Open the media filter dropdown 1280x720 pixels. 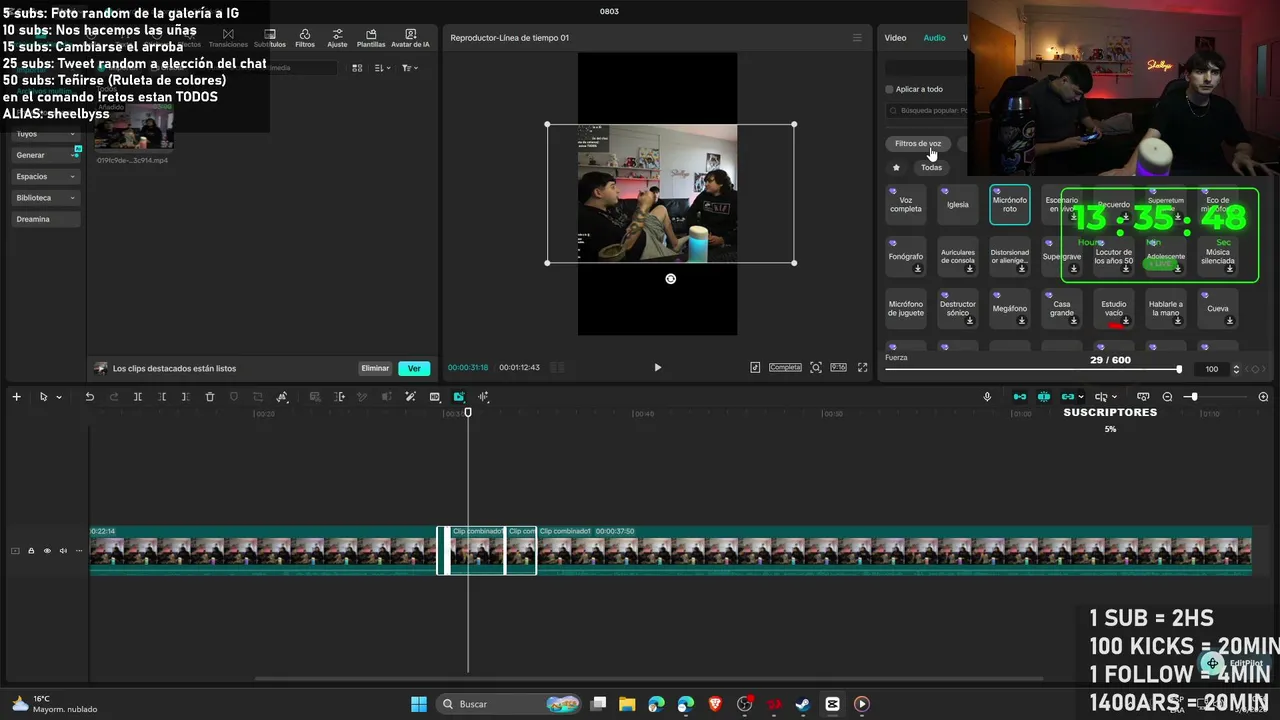(409, 68)
